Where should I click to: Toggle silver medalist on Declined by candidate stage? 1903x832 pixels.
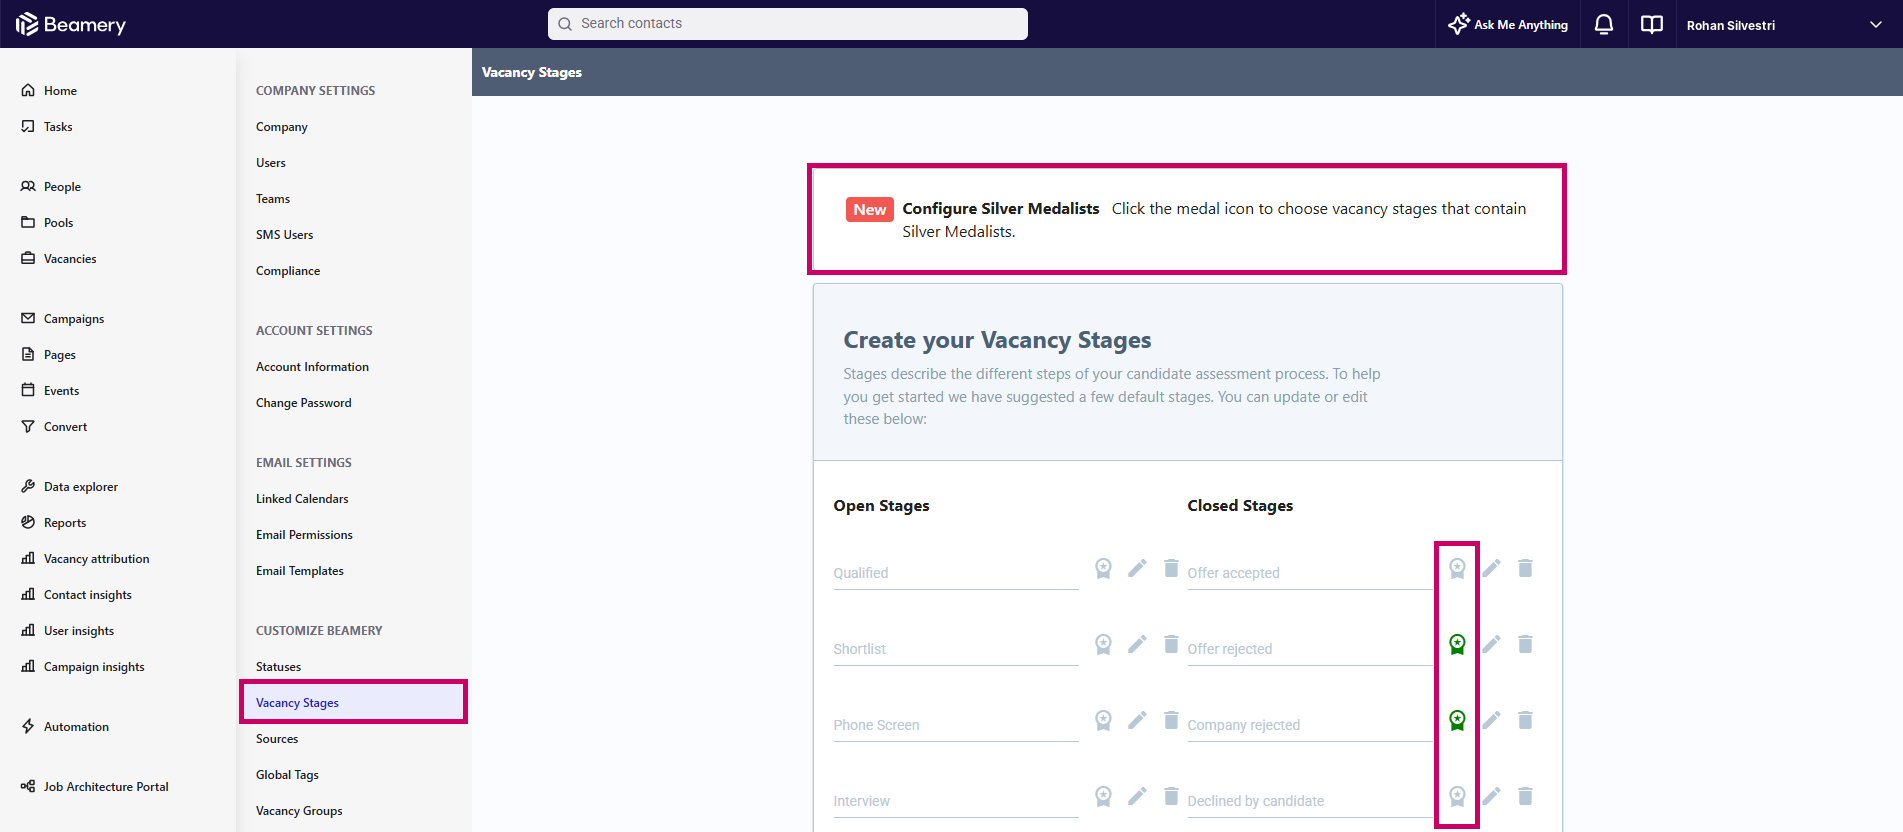tap(1457, 796)
